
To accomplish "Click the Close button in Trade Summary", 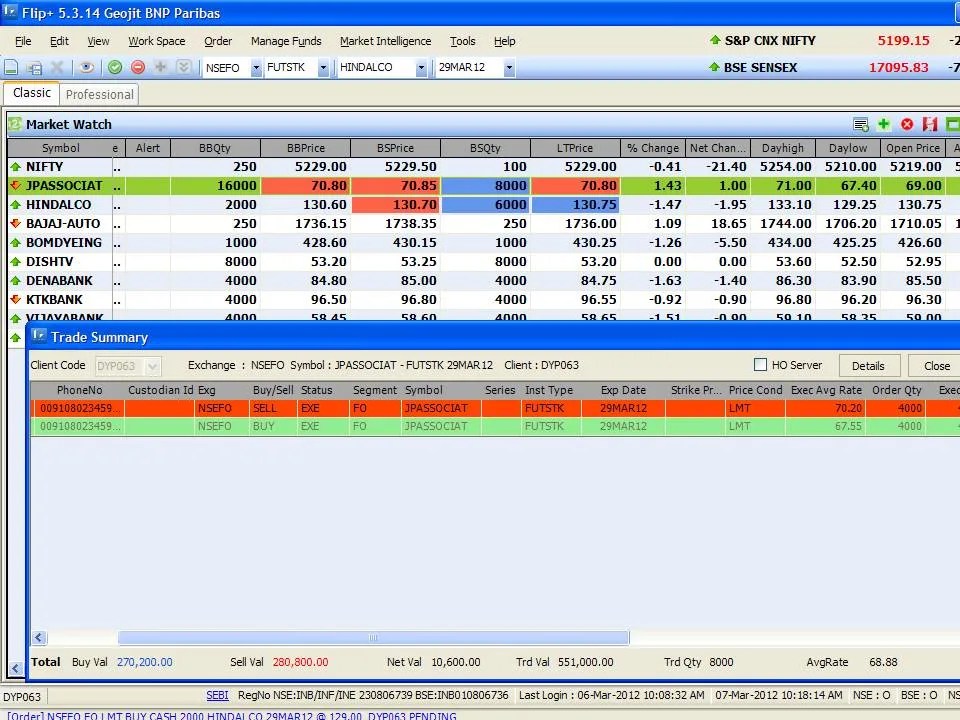I will tap(936, 366).
